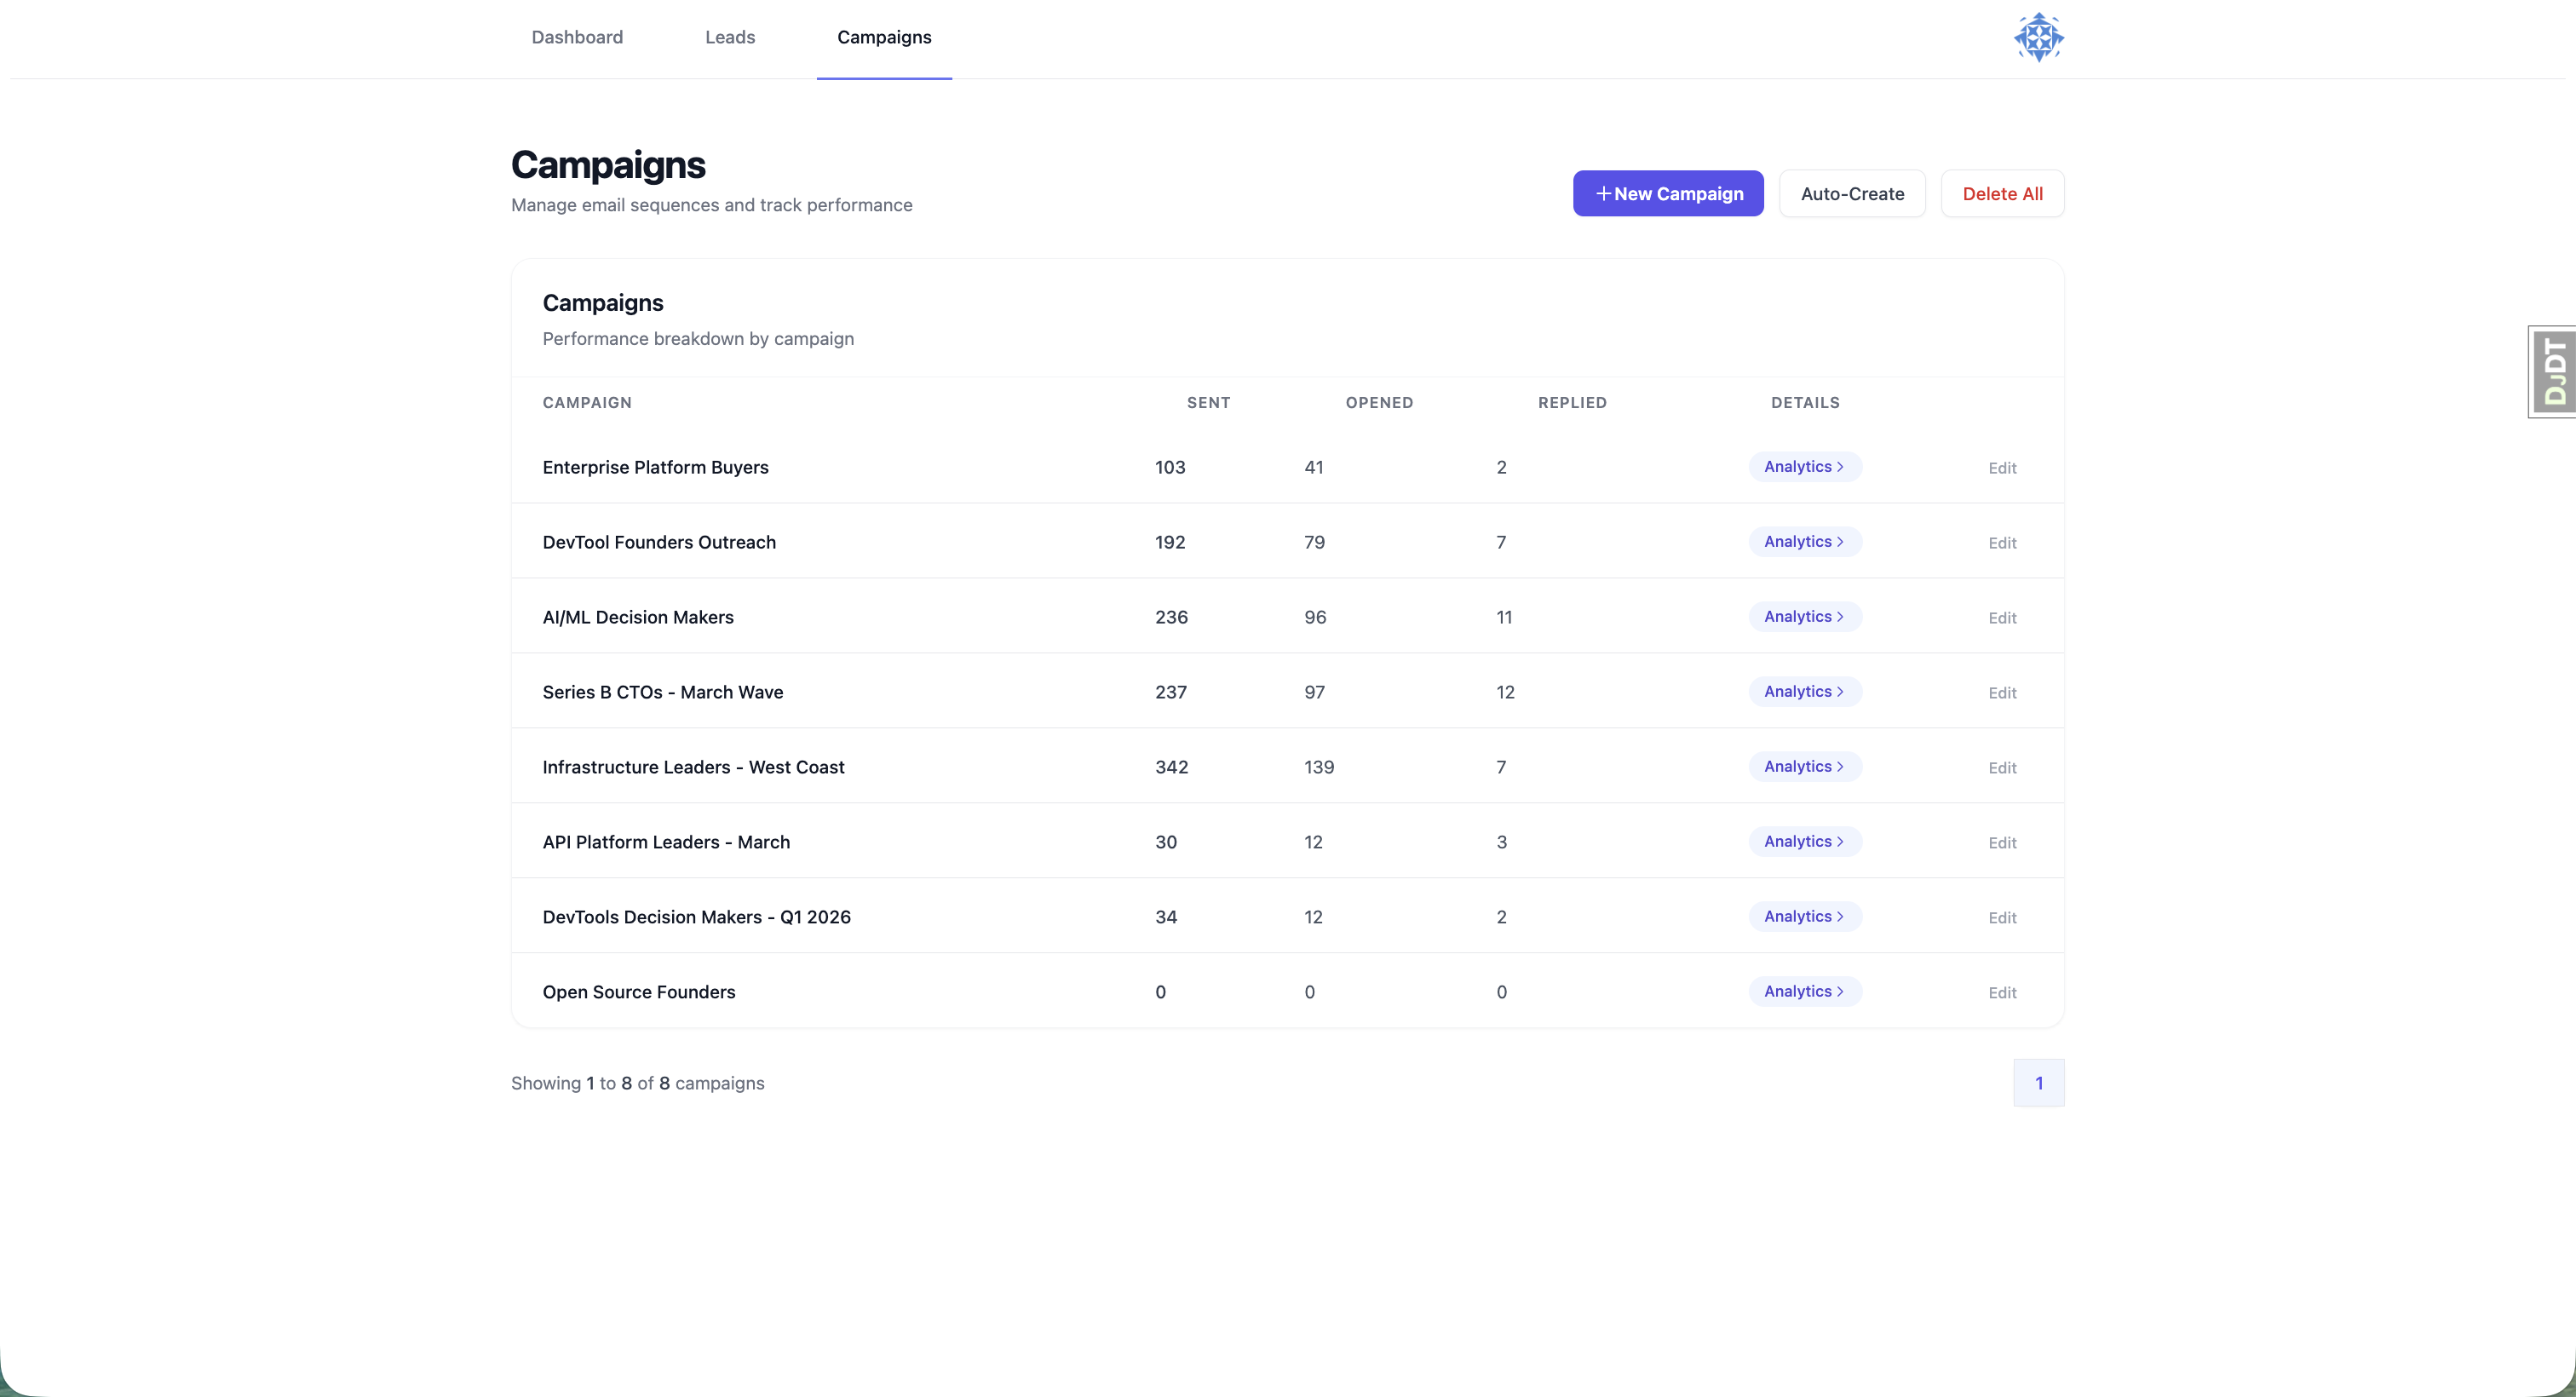Click the plus icon on New Campaign
The height and width of the screenshot is (1397, 2576).
(1604, 193)
